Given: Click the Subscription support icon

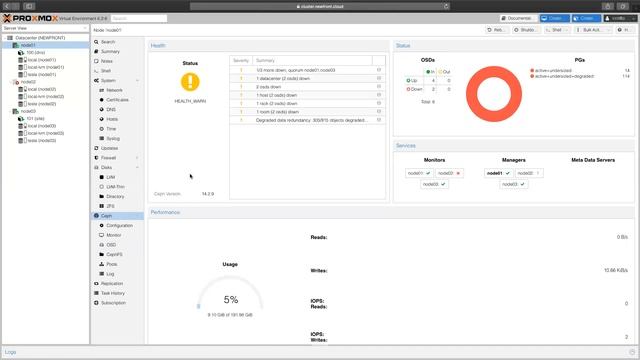Looking at the screenshot, I should [x=96, y=303].
